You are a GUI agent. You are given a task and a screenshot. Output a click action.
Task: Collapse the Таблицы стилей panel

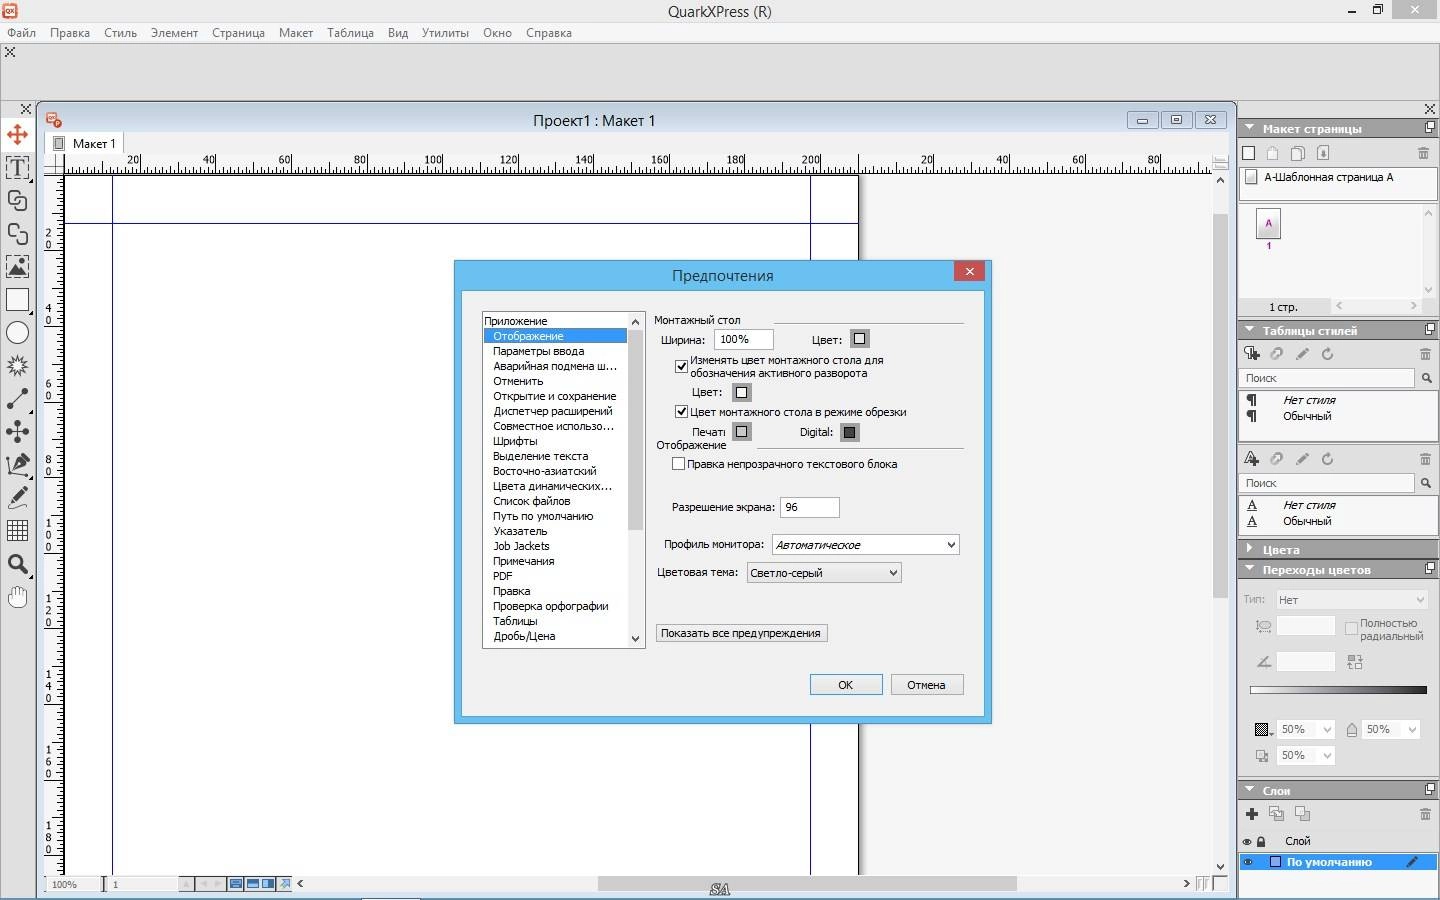click(x=1250, y=329)
